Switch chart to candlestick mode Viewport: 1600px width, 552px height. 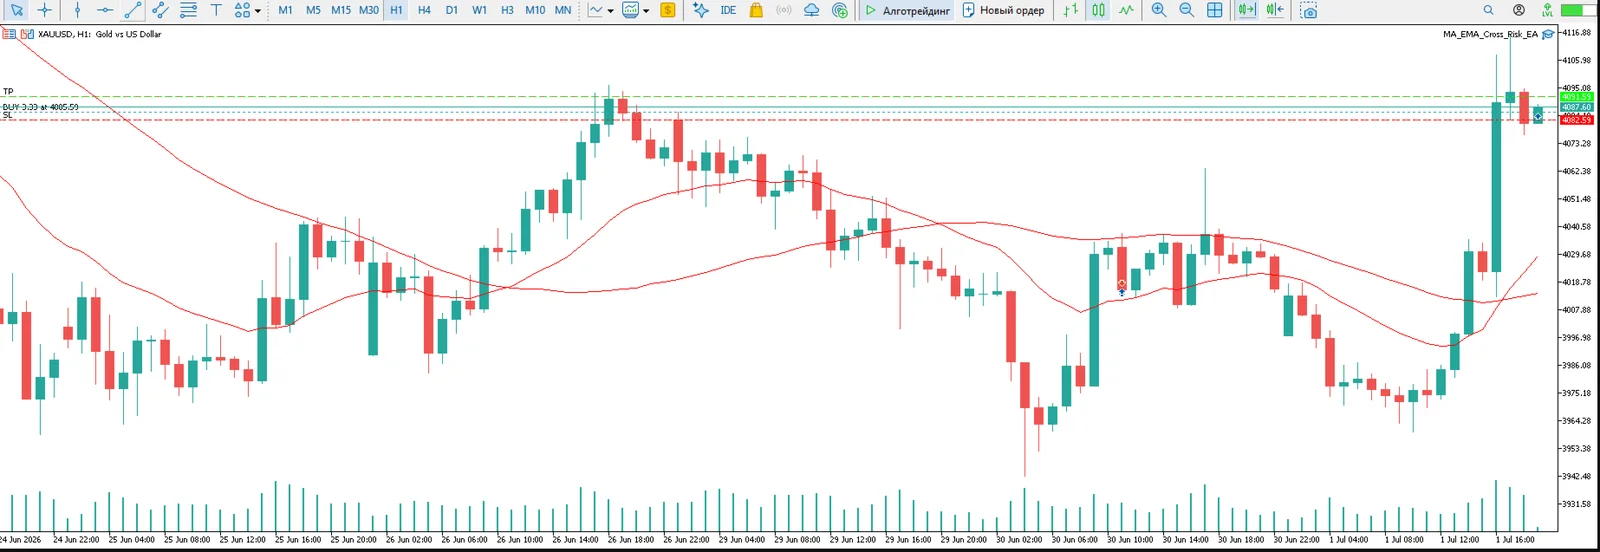click(x=1099, y=10)
